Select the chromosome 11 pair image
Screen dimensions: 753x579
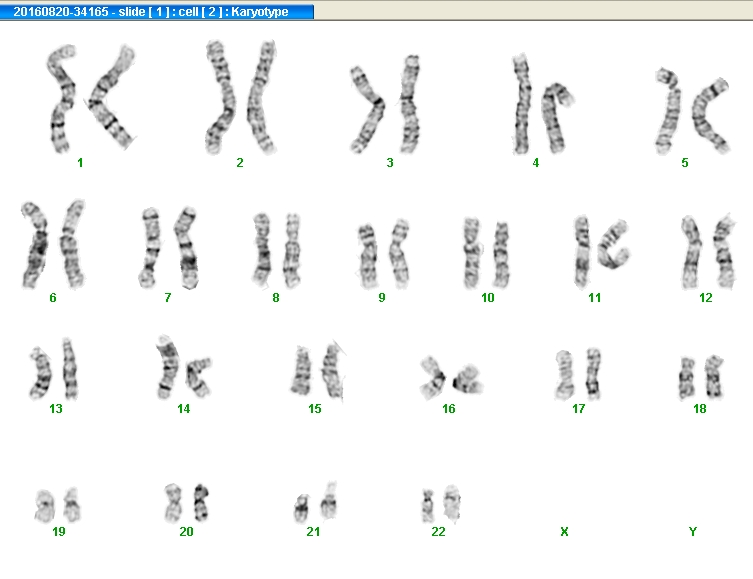pos(602,252)
